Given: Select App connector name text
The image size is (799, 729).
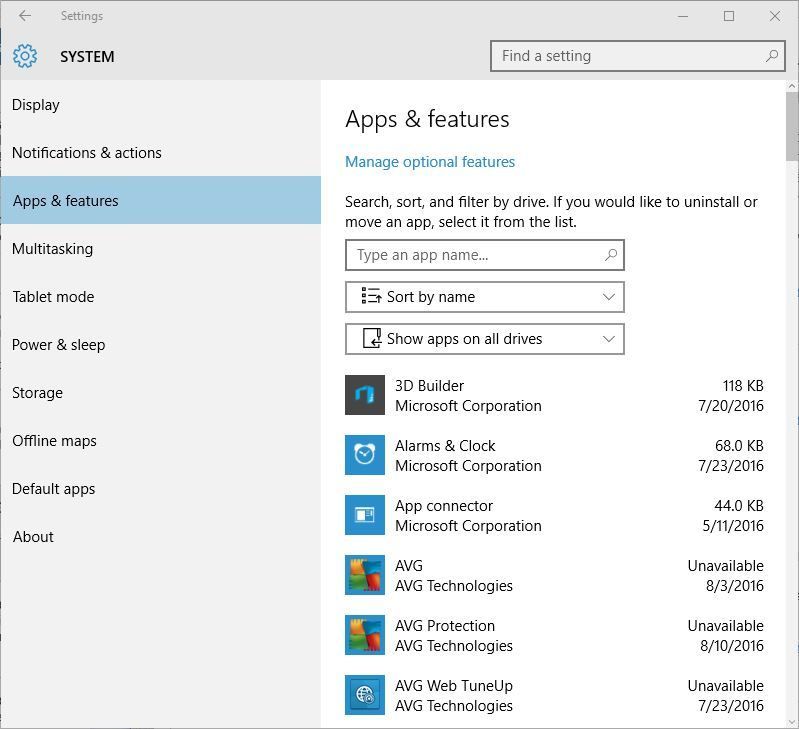Looking at the screenshot, I should 444,506.
